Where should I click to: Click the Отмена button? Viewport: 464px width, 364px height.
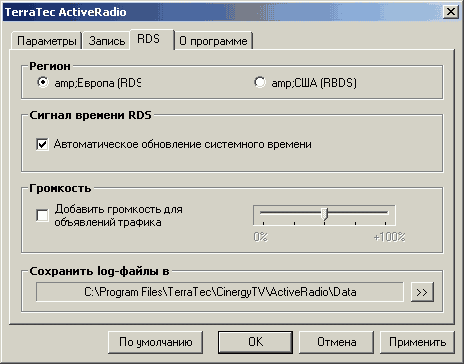click(x=336, y=342)
